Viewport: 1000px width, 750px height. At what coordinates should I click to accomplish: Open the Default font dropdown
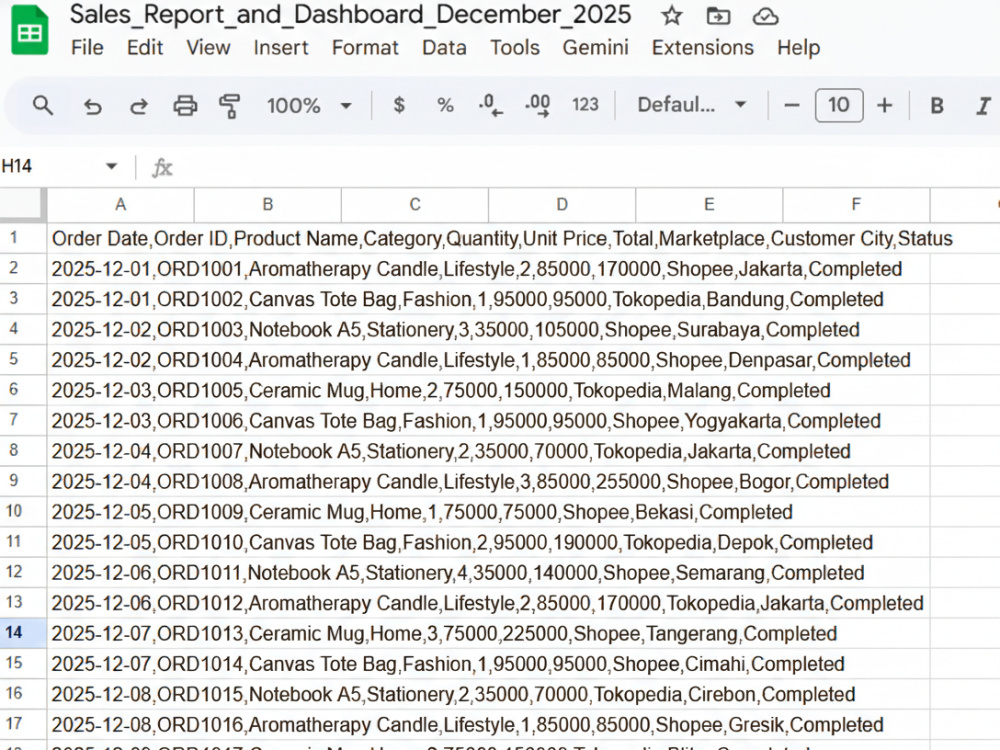point(692,105)
